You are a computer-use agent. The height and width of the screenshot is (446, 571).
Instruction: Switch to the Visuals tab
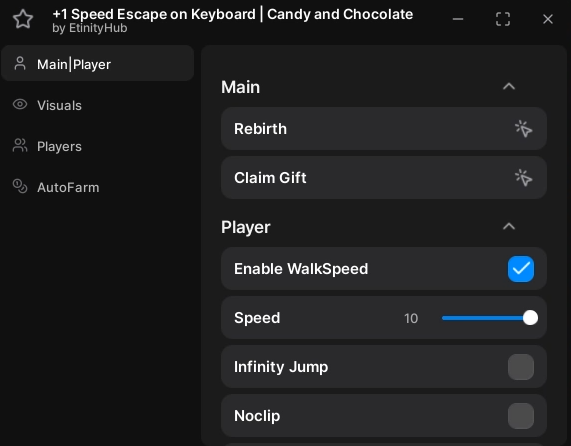coord(98,105)
